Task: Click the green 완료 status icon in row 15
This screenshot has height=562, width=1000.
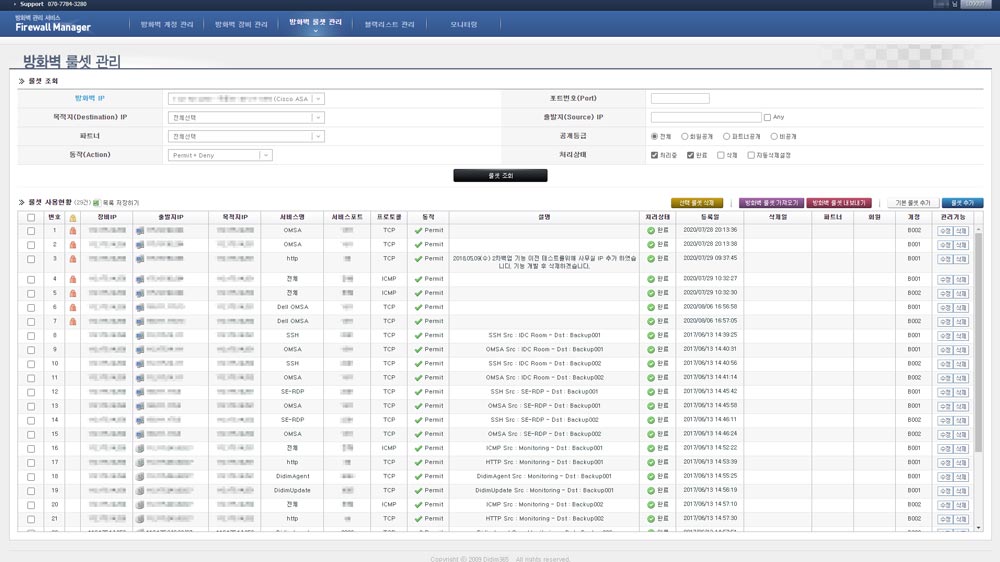Action: (x=651, y=434)
